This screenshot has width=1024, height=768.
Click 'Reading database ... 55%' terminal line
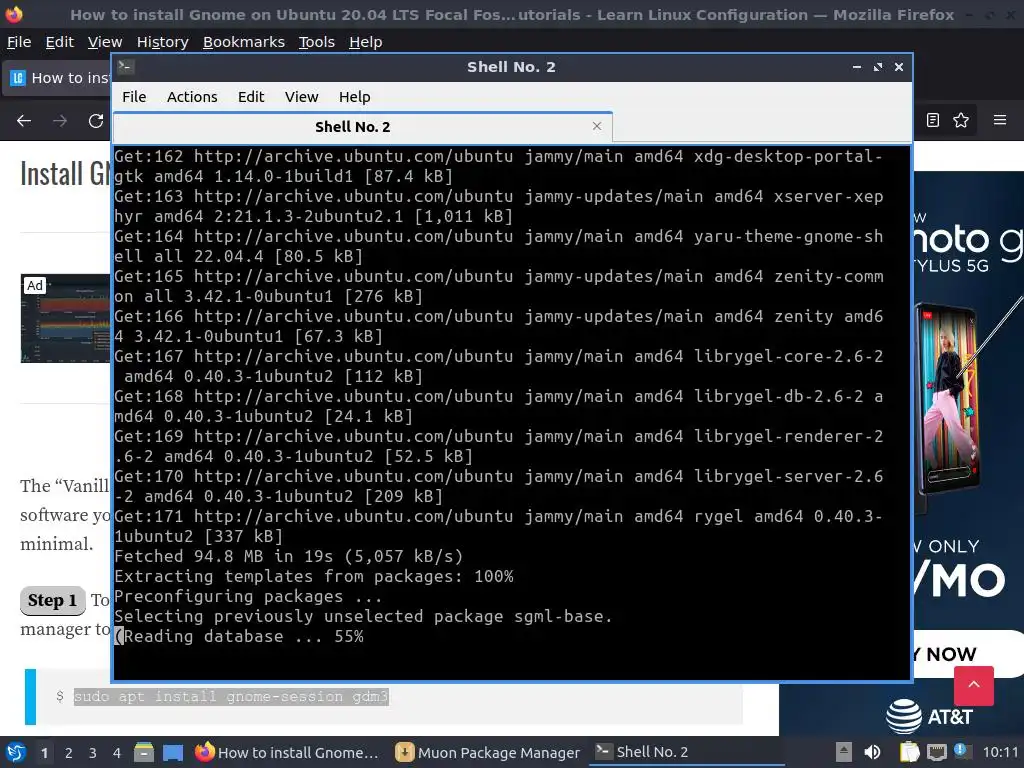coord(239,637)
